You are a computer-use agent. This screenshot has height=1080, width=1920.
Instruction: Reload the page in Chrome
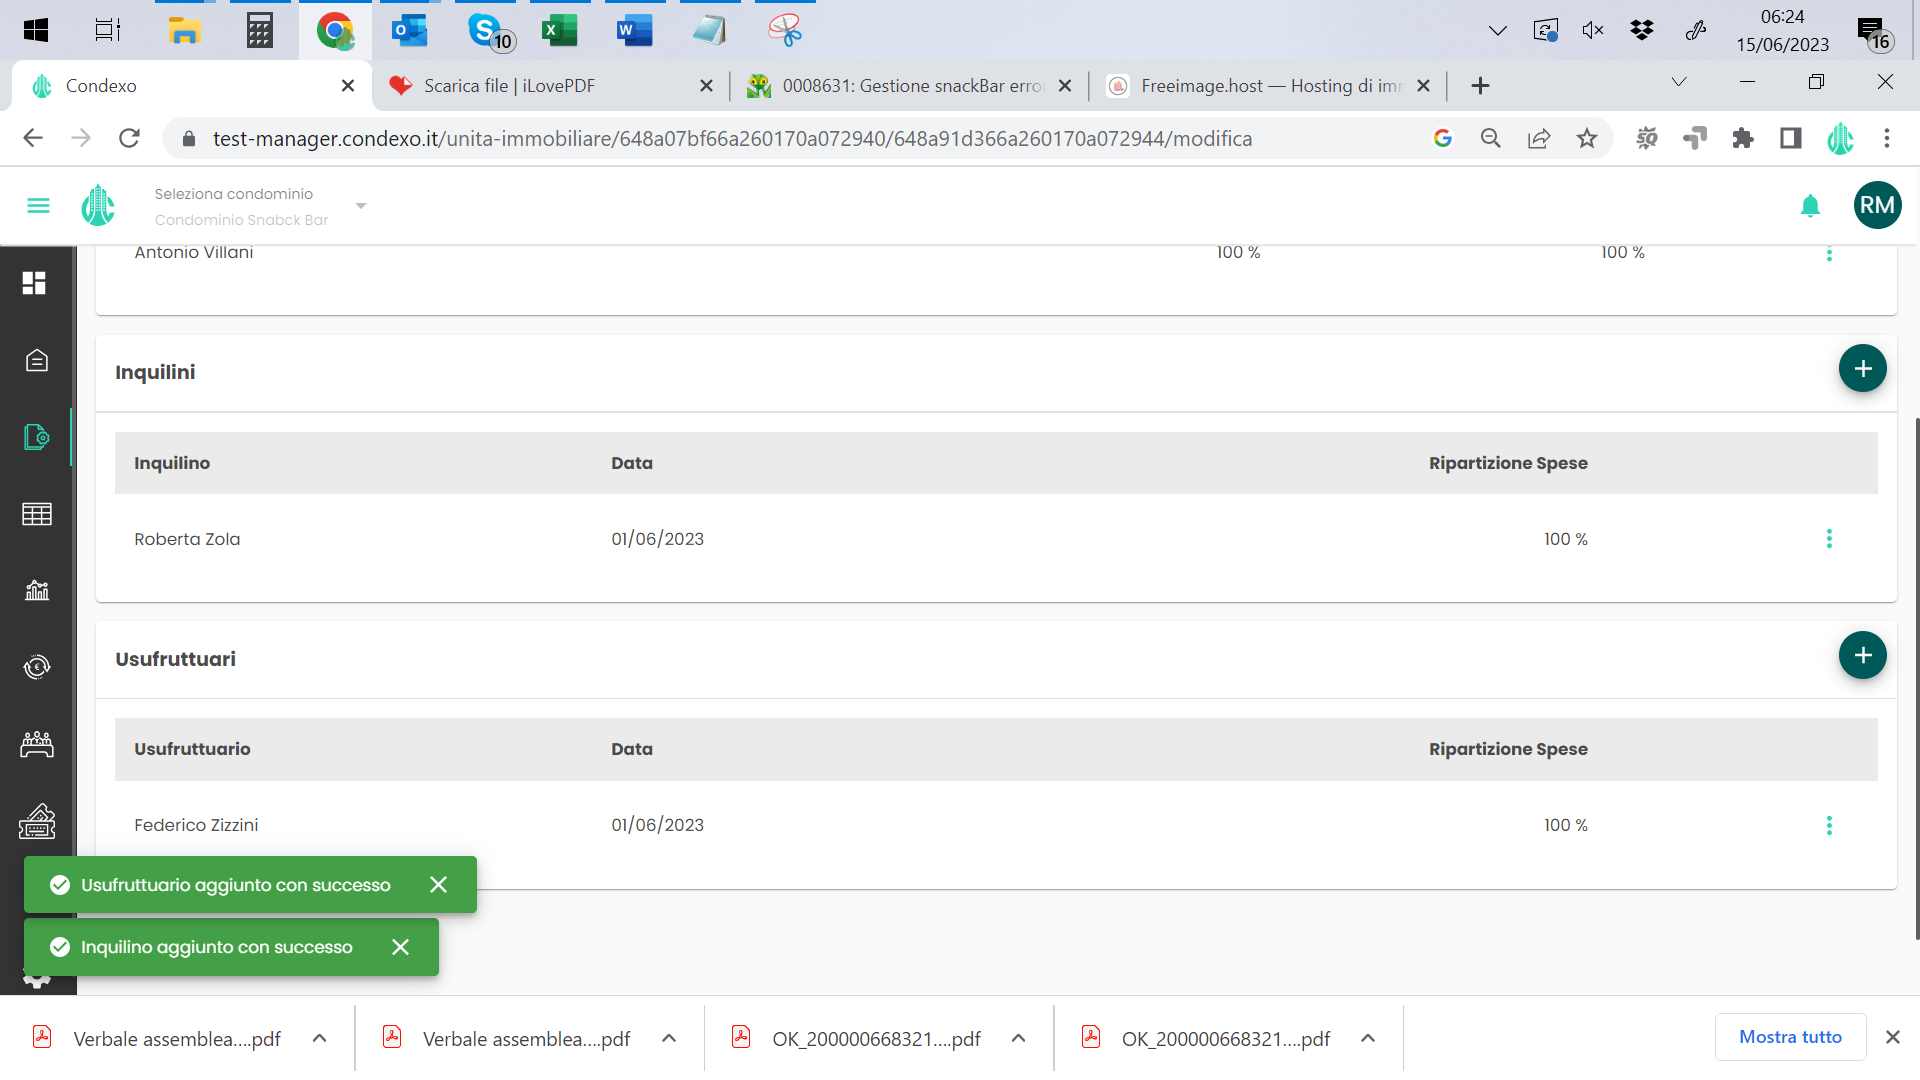[129, 138]
